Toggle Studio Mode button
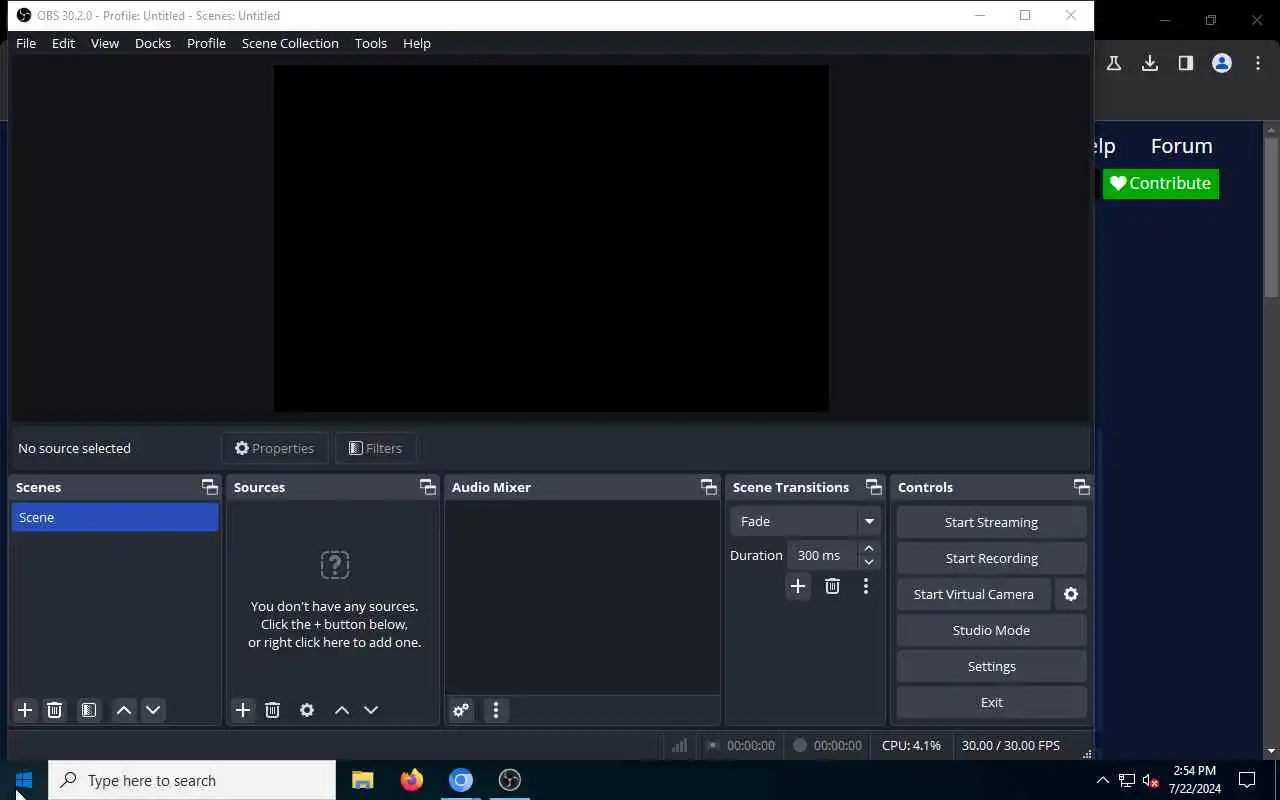Image resolution: width=1280 pixels, height=800 pixels. 991,630
